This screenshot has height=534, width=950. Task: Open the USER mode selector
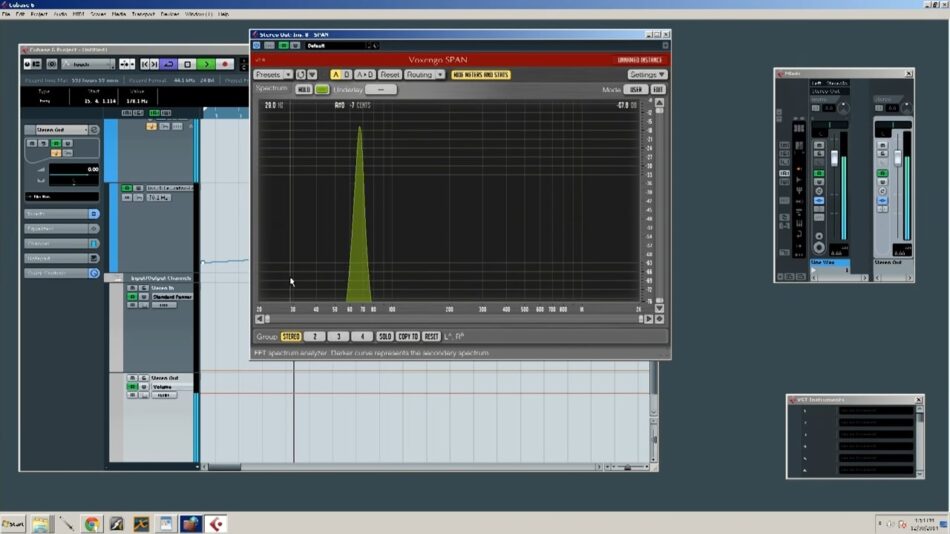tap(636, 90)
